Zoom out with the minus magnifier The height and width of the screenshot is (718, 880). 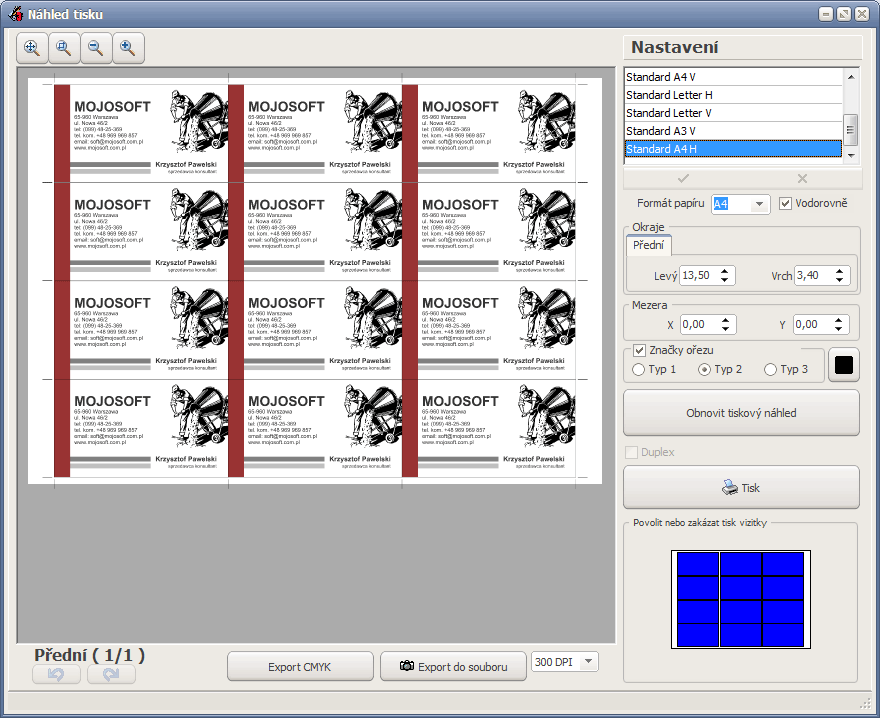(x=96, y=48)
